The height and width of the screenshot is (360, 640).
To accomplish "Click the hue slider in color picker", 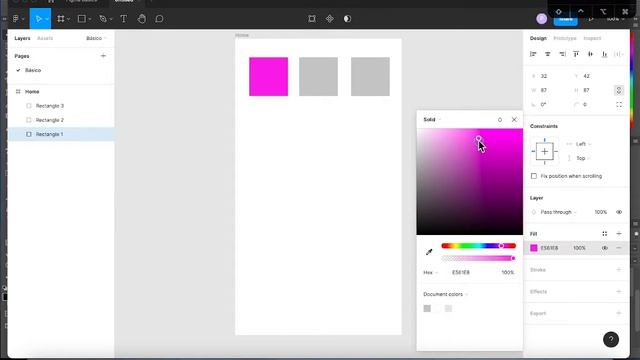I will (478, 246).
